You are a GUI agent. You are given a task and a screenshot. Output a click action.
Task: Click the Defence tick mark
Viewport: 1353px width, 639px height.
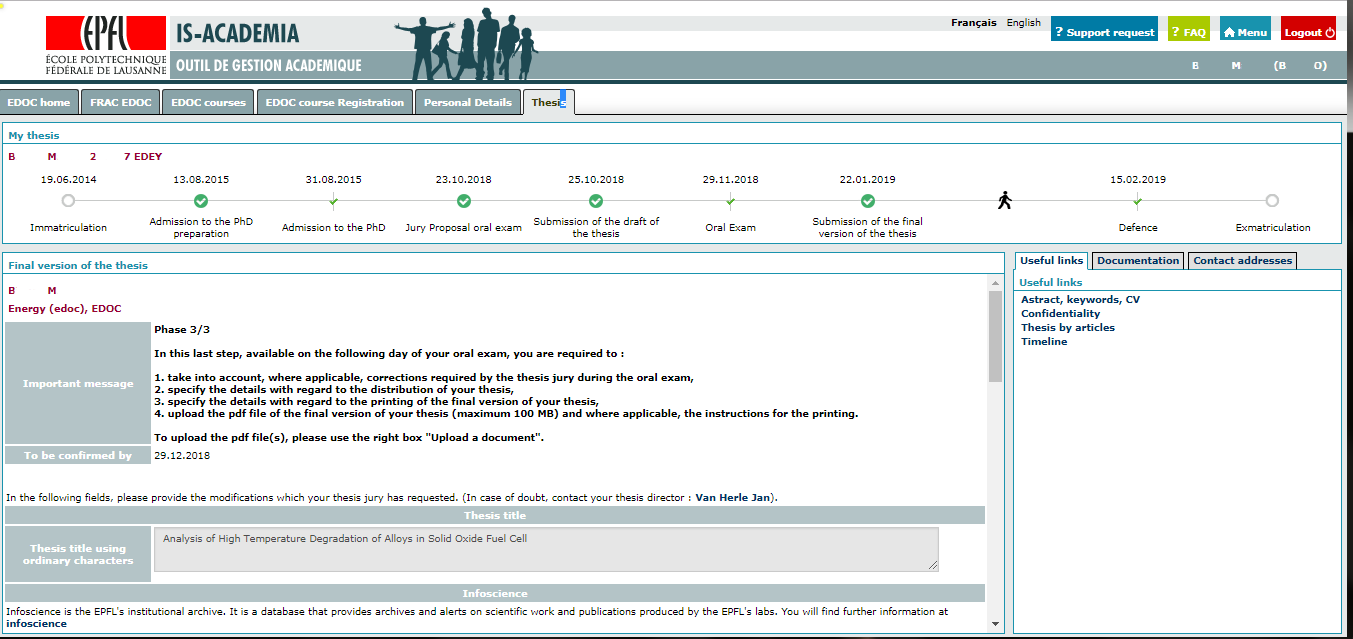point(1138,201)
